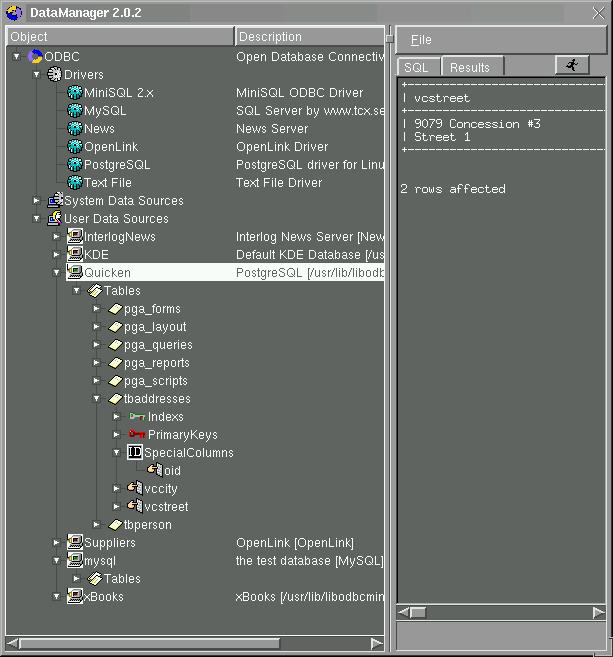Click the mysql data source icon
The height and width of the screenshot is (657, 613).
coord(75,560)
